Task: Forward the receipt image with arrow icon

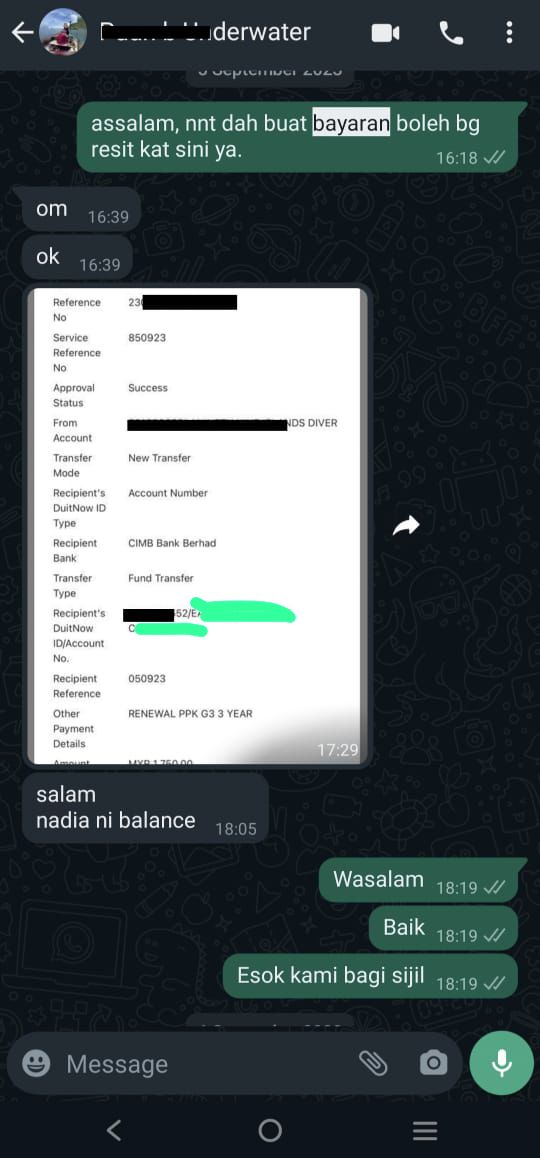Action: click(406, 526)
